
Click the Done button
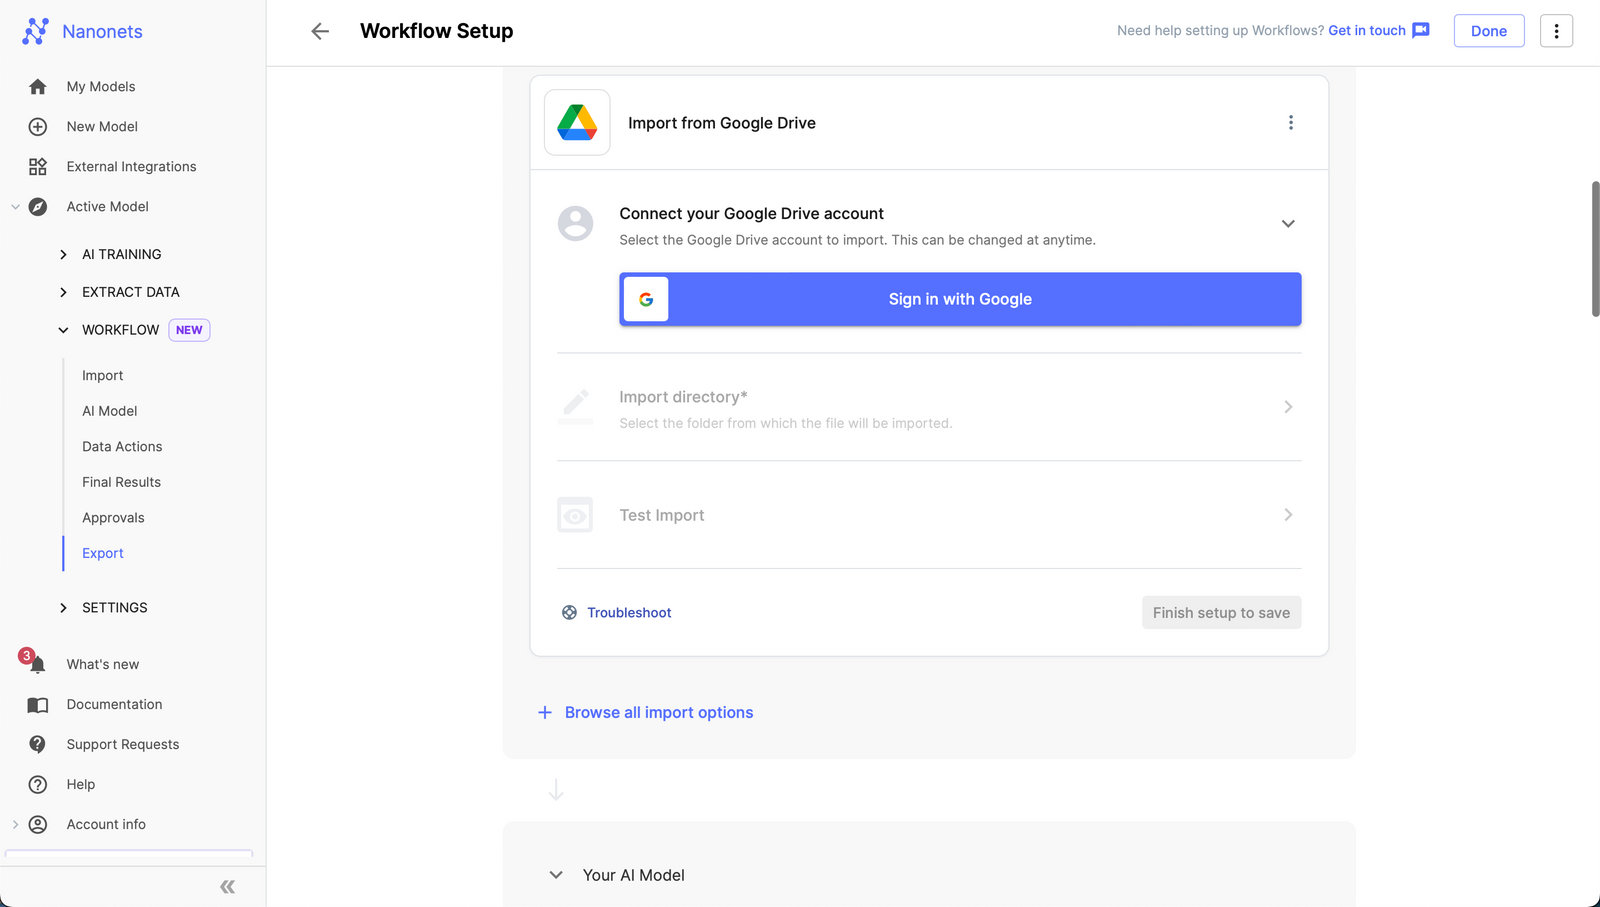pos(1488,31)
